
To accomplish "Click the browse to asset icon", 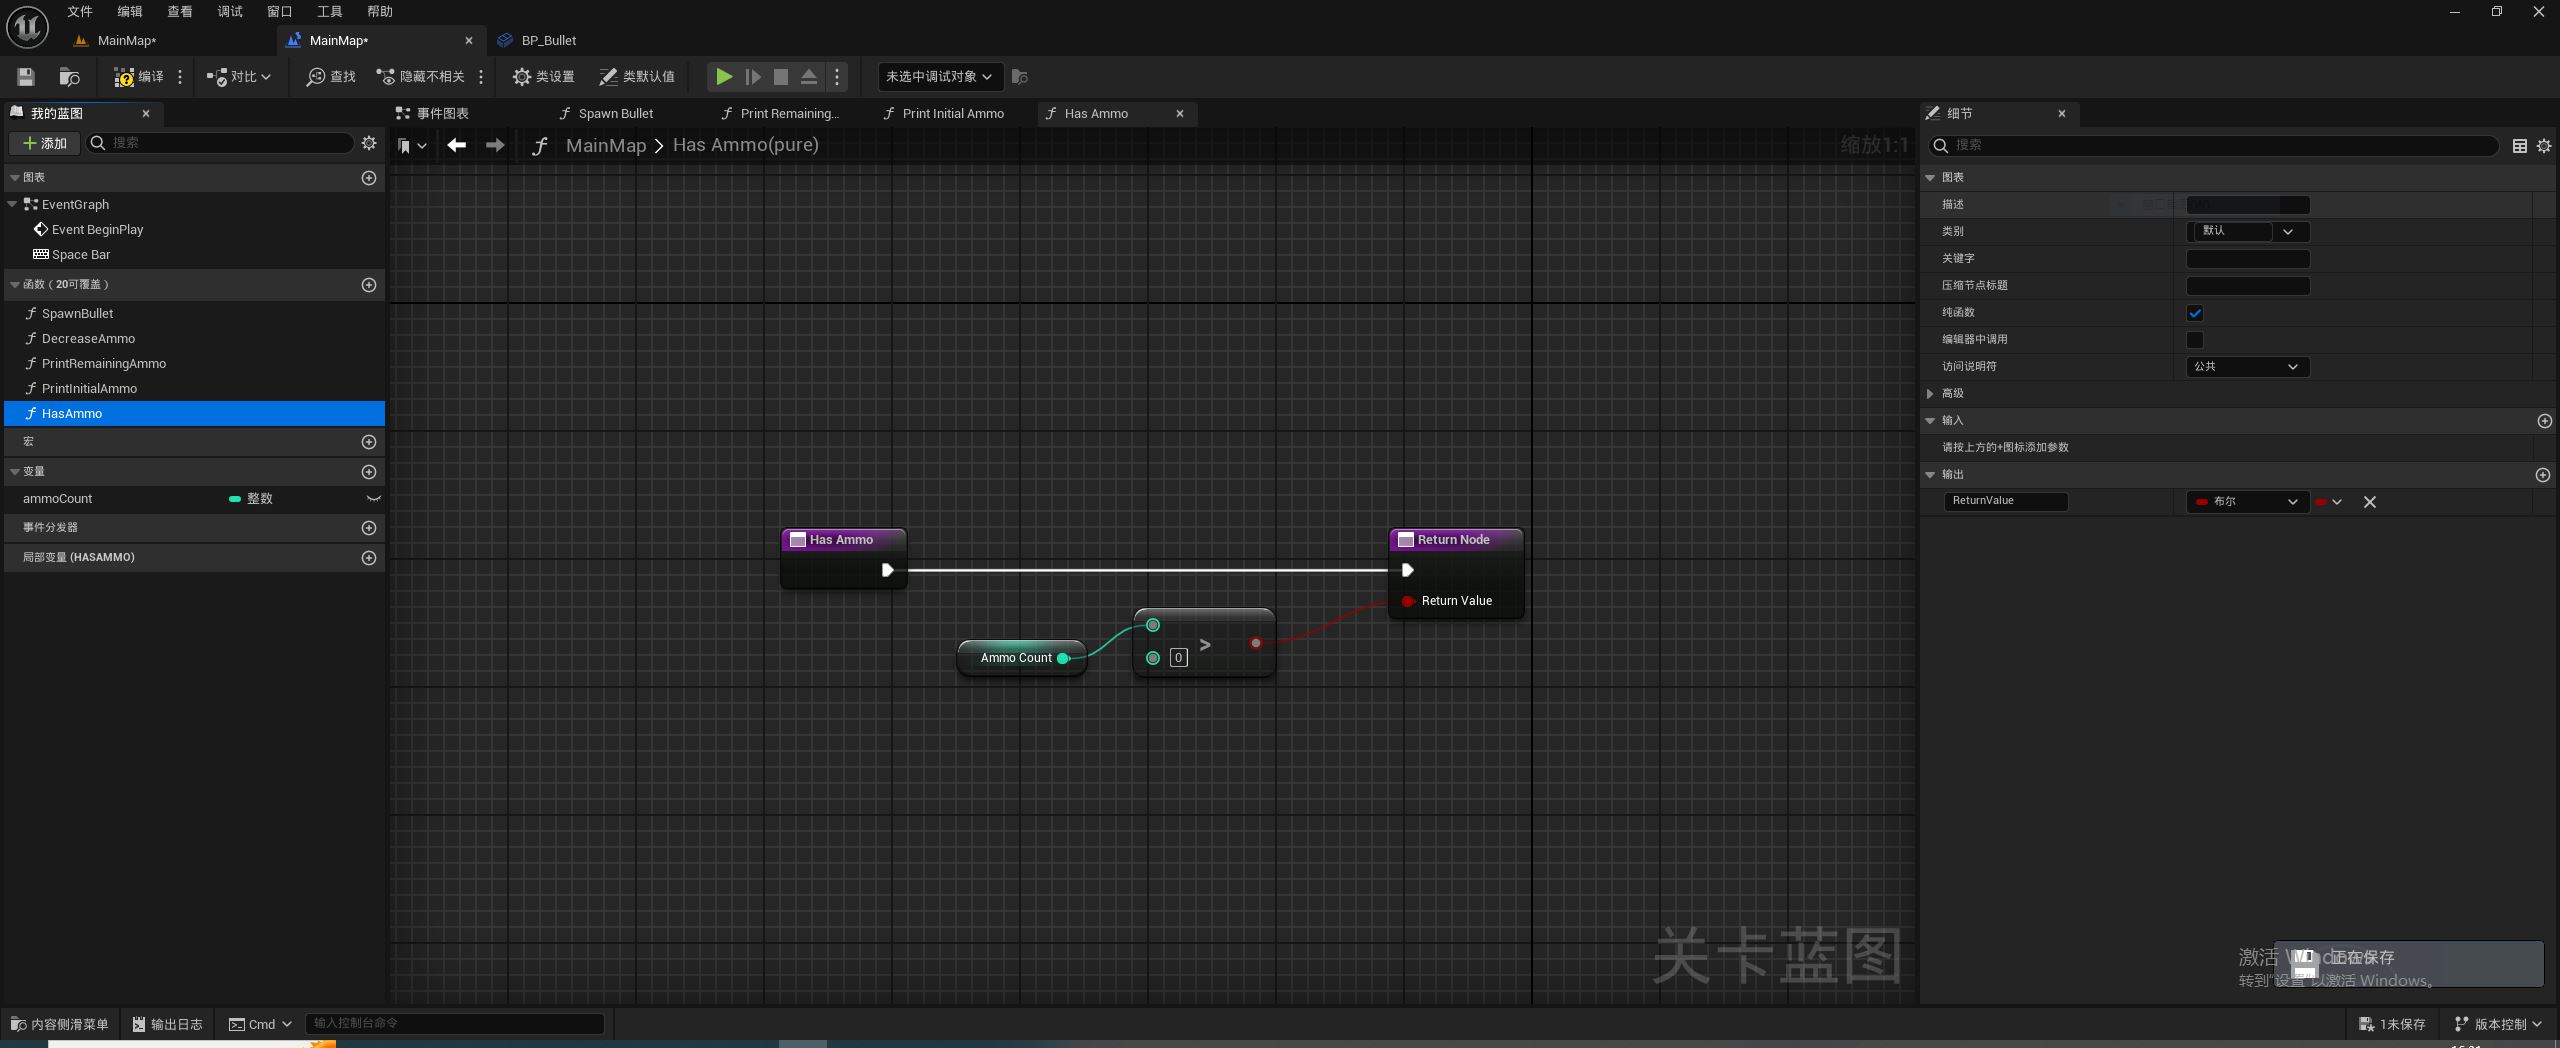I will click(x=69, y=77).
